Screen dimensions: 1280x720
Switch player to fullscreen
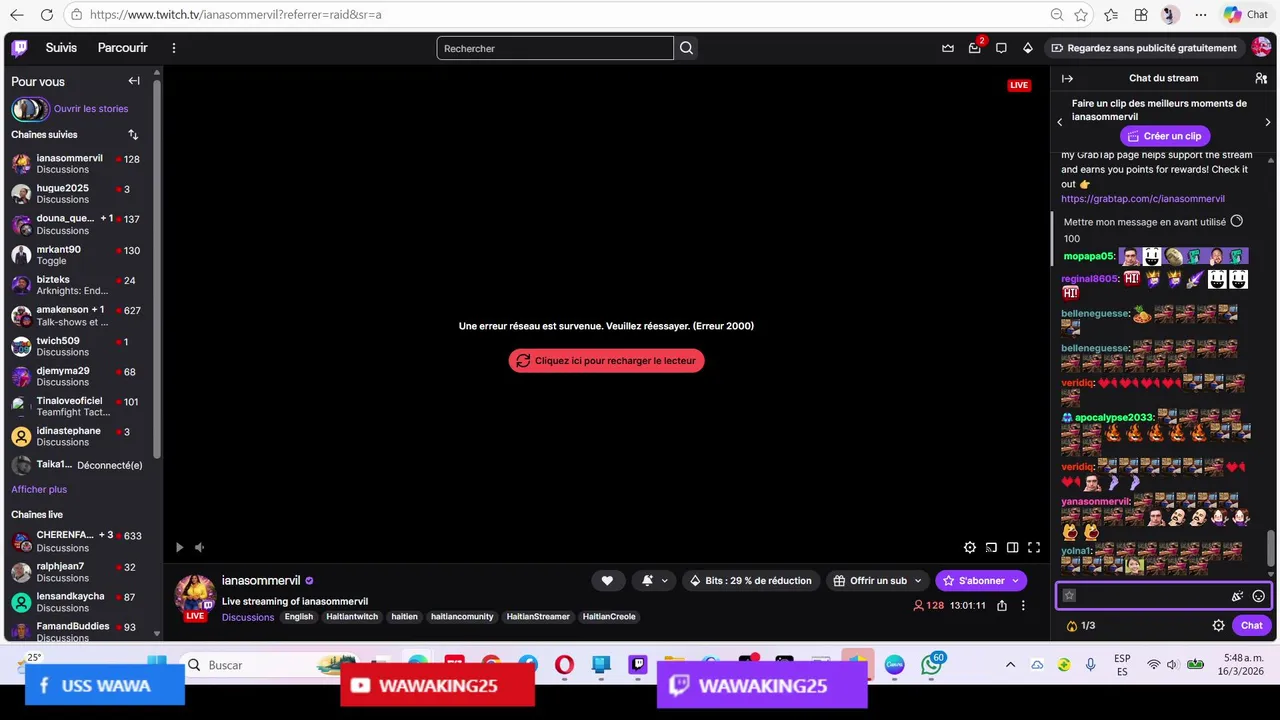pos(1034,547)
